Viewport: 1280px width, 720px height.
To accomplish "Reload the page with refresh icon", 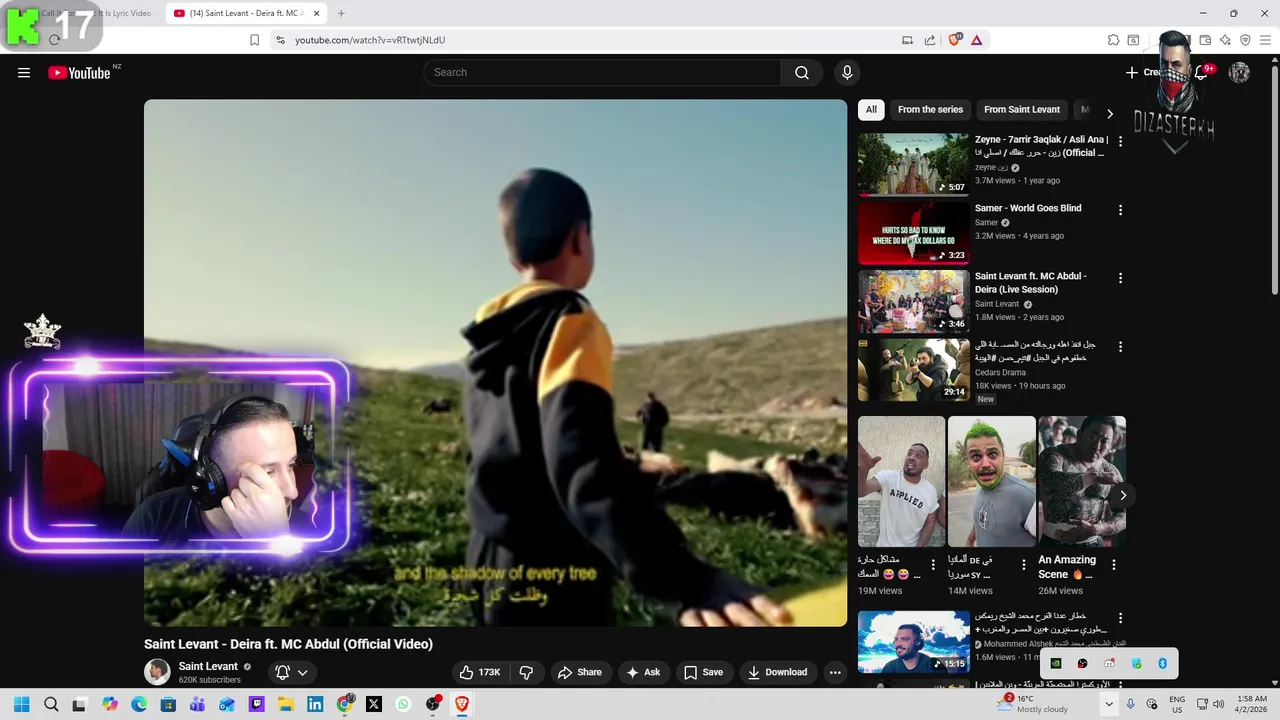I will [54, 40].
